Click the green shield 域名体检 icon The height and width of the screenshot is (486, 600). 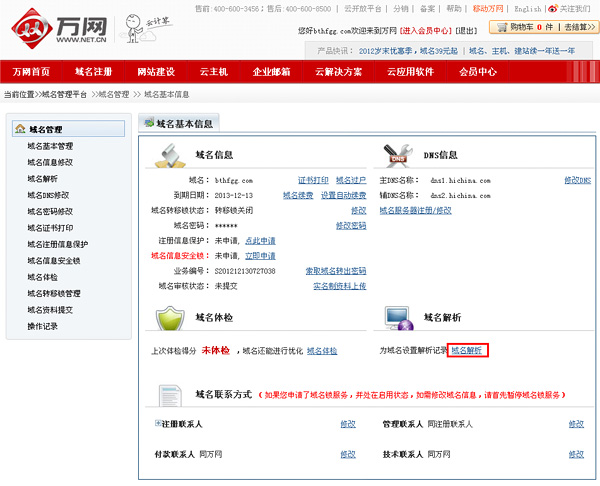click(x=170, y=318)
